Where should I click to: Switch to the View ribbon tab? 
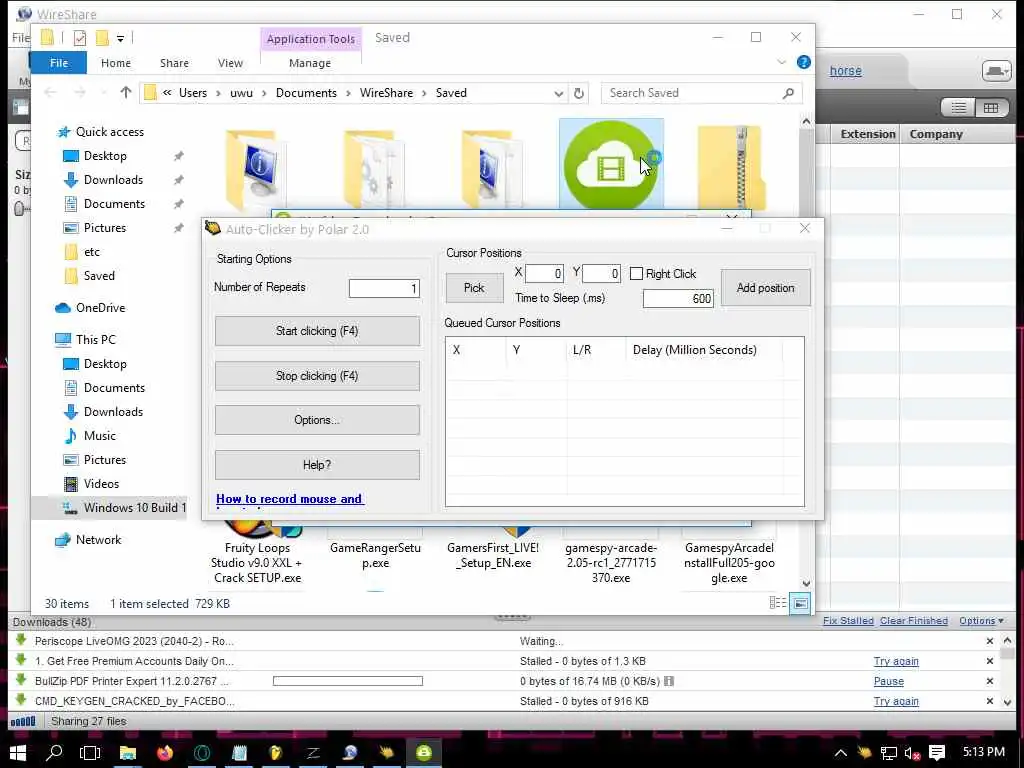coord(230,63)
